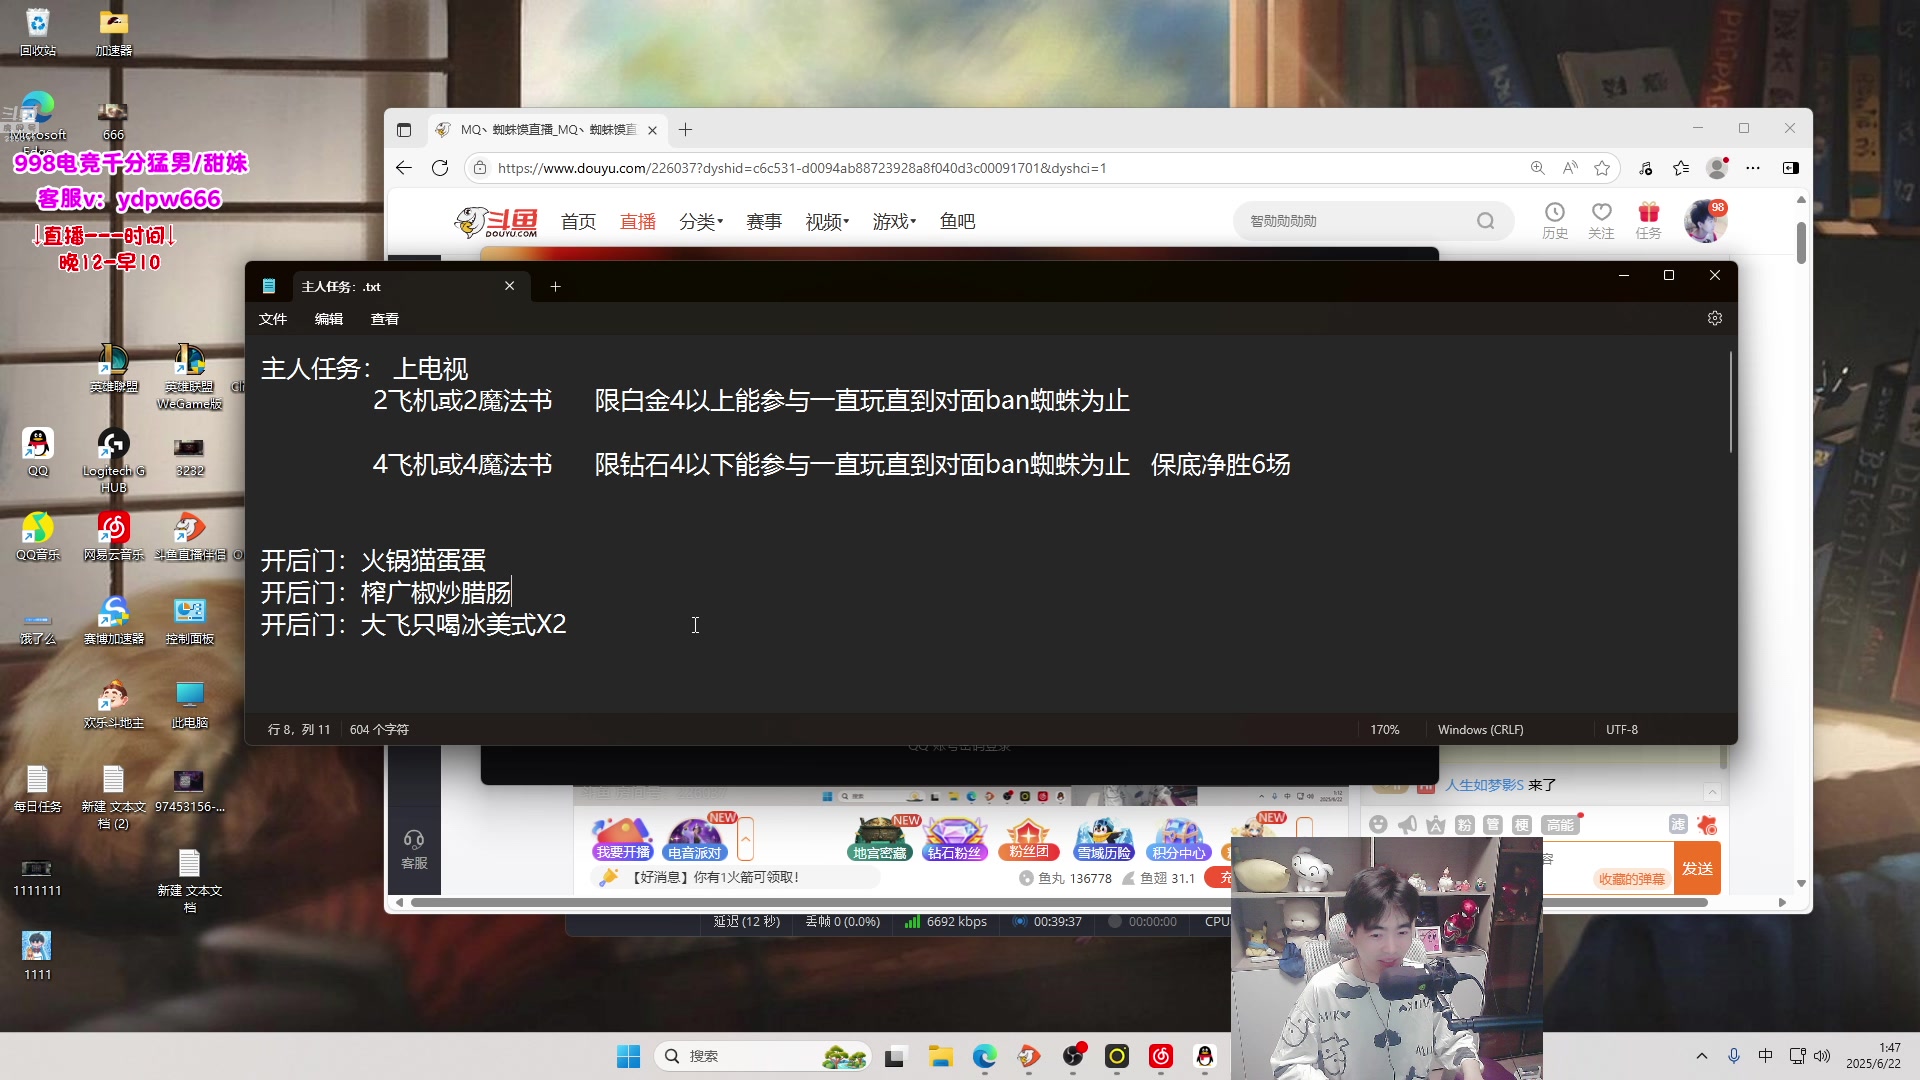The image size is (1920, 1080).
Task: Click text line 开后门：大飞只喝冰美式X2
Action: pos(413,625)
